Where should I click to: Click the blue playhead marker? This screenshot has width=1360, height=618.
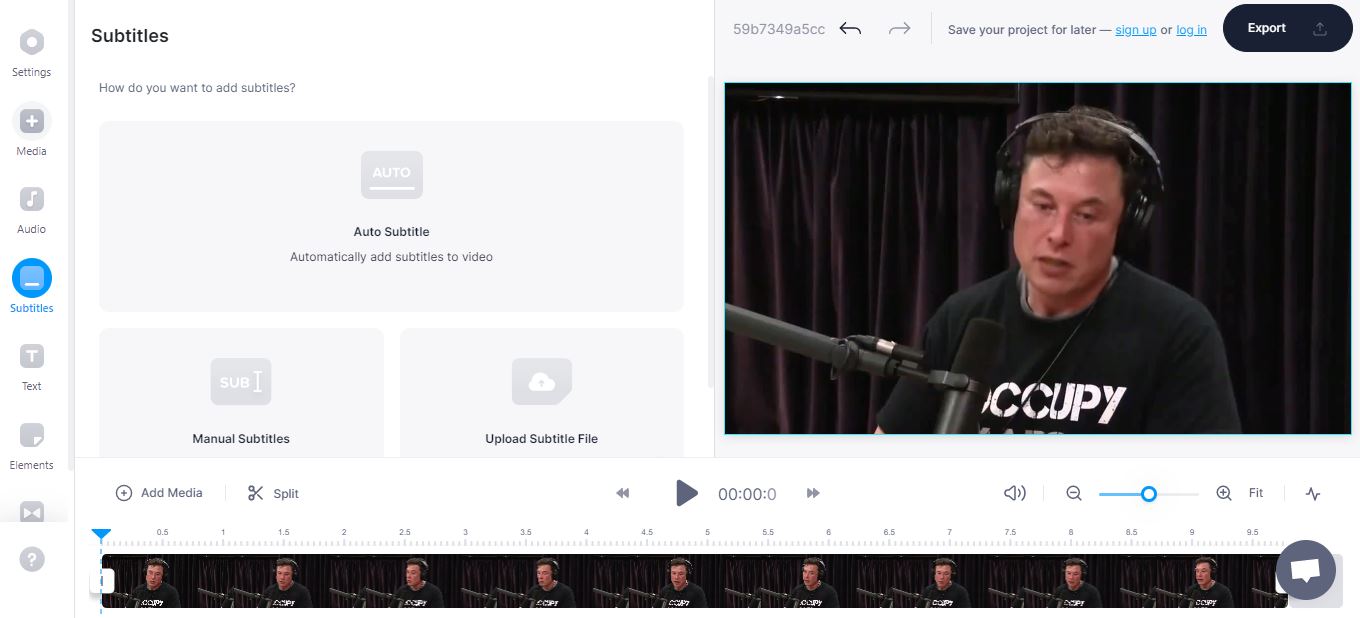coord(101,535)
